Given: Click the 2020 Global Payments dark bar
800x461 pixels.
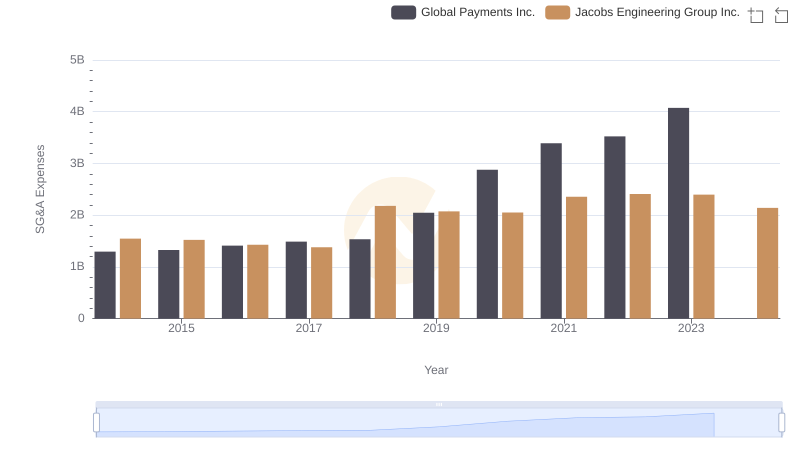Looking at the screenshot, I should point(487,244).
